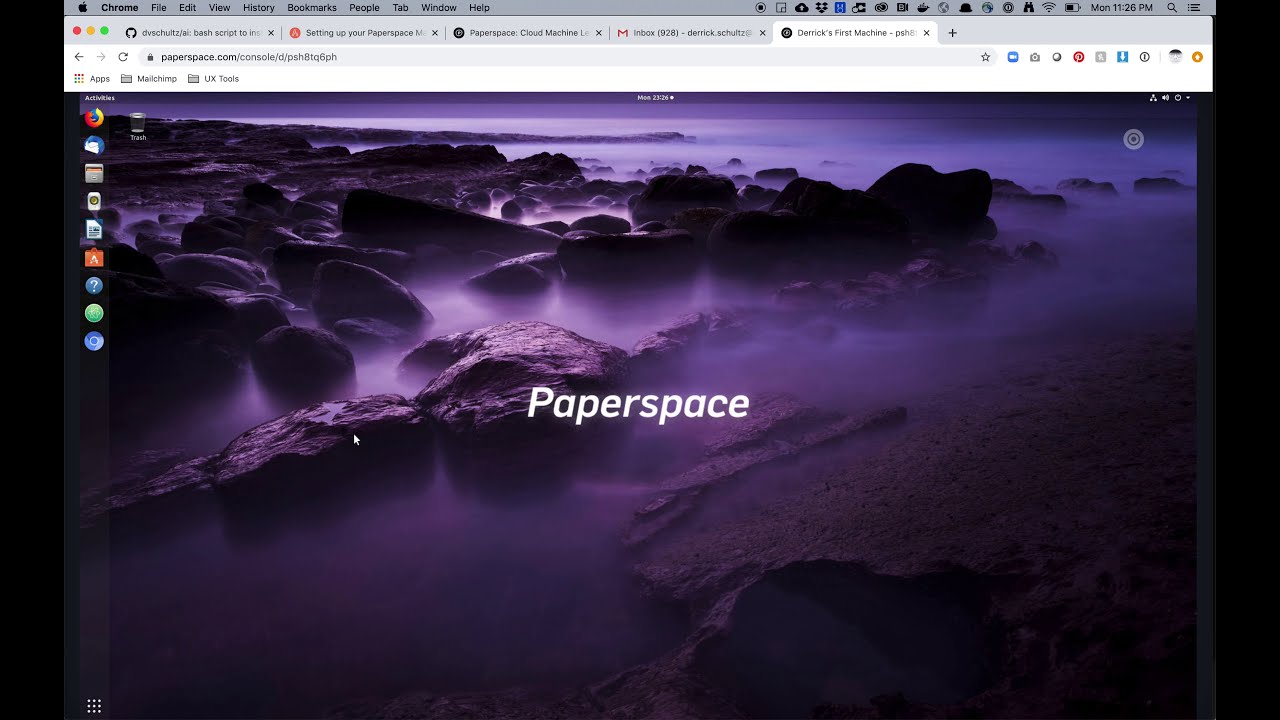Image resolution: width=1280 pixels, height=720 pixels.
Task: Reload the Paperspace console page
Action: [123, 57]
